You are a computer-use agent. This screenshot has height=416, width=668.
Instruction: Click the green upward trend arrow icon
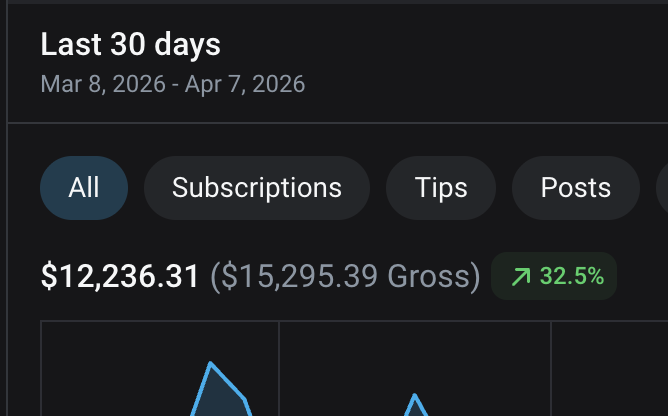[521, 277]
